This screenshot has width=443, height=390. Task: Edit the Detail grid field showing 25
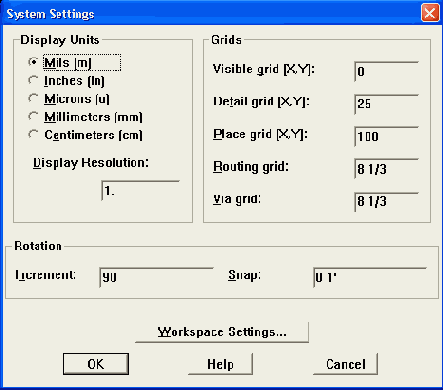[386, 104]
